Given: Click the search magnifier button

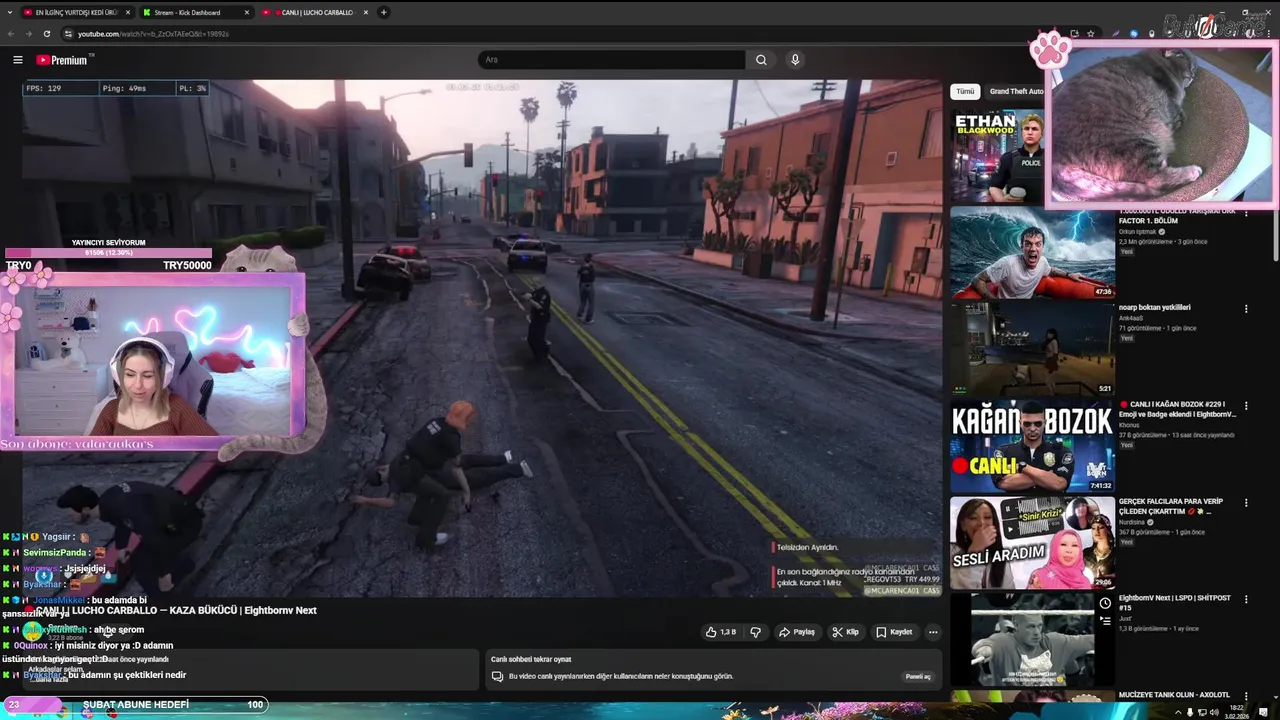Looking at the screenshot, I should 761,60.
